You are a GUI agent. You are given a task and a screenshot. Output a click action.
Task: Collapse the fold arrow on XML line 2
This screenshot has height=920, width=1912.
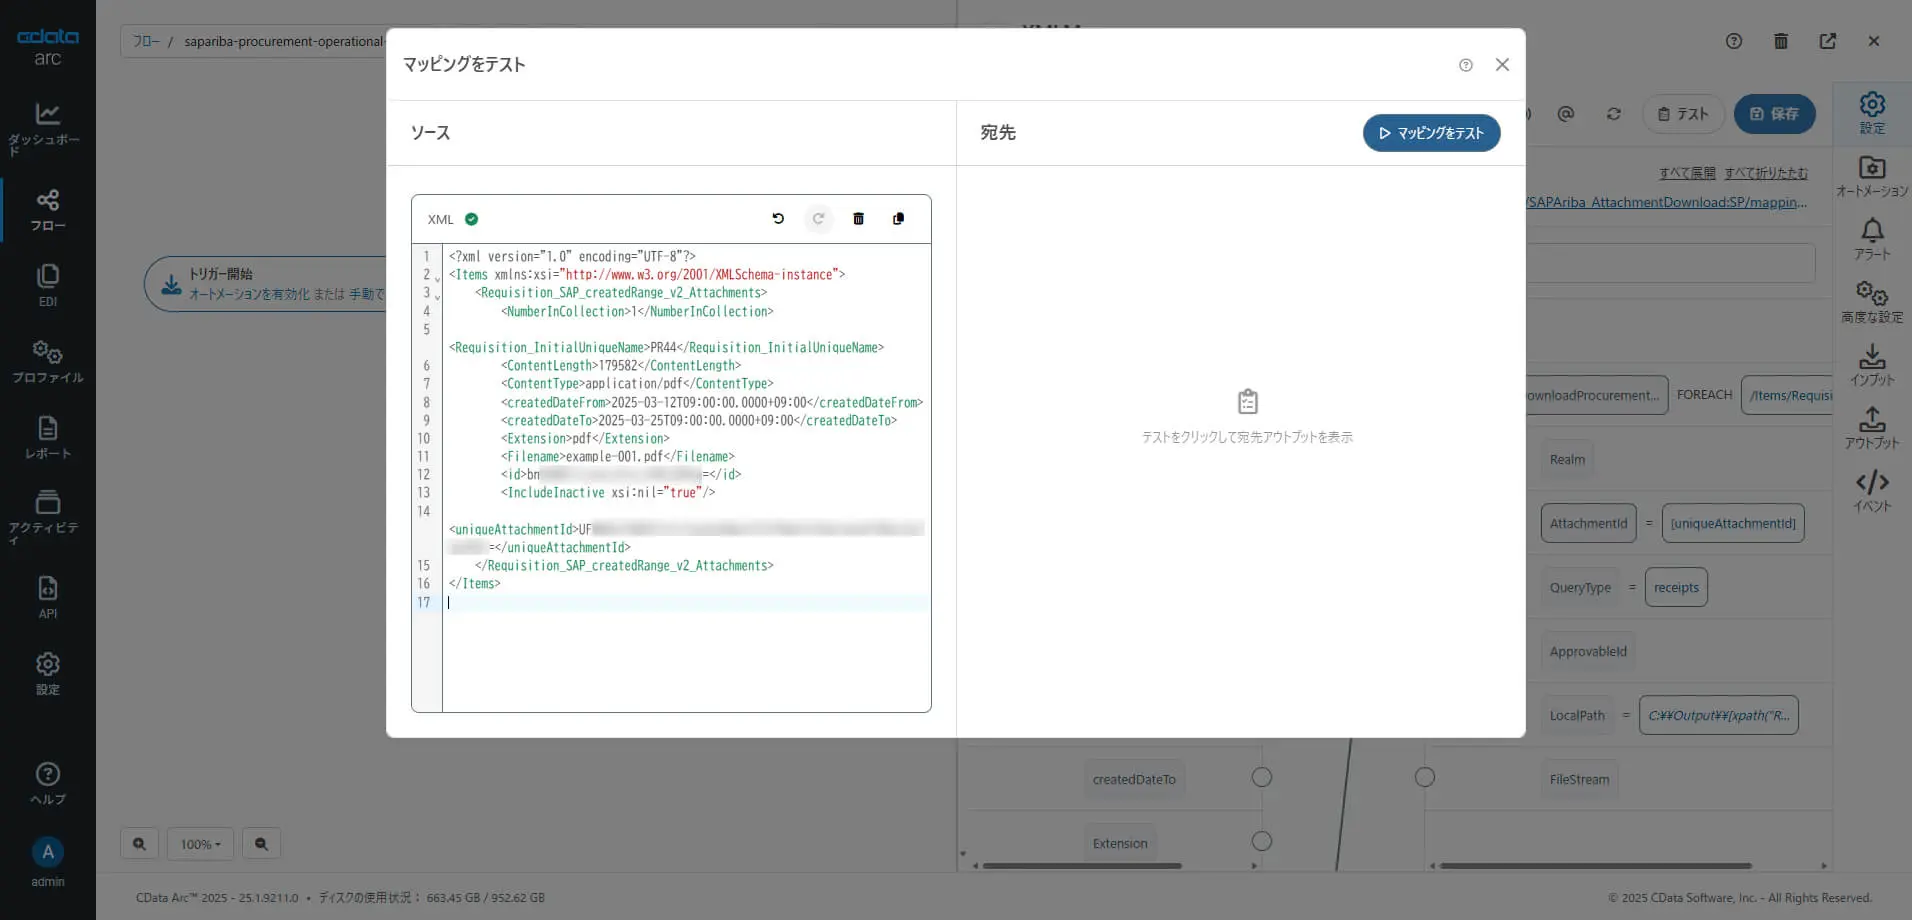[x=437, y=279]
